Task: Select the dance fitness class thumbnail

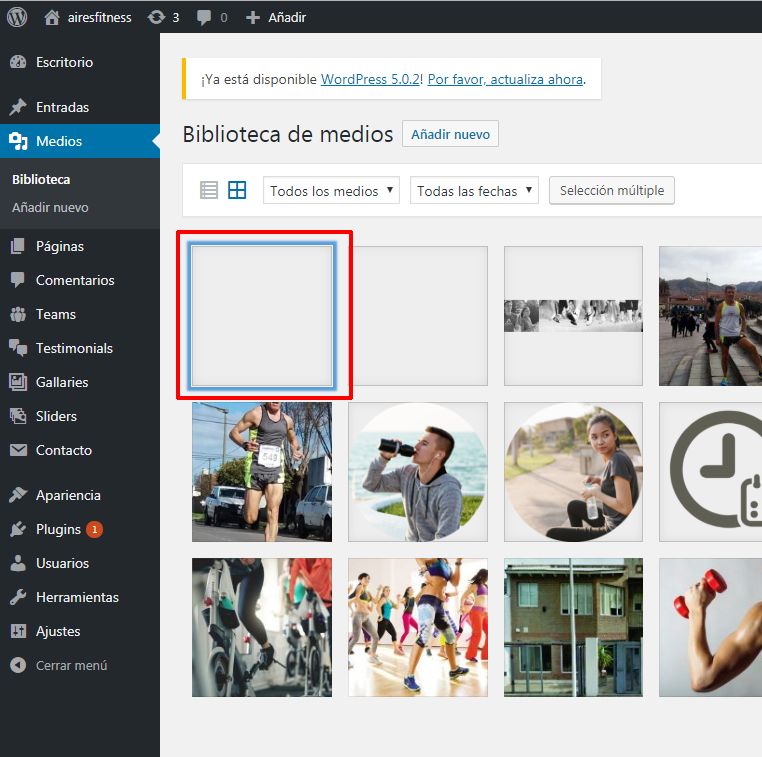Action: [x=417, y=627]
